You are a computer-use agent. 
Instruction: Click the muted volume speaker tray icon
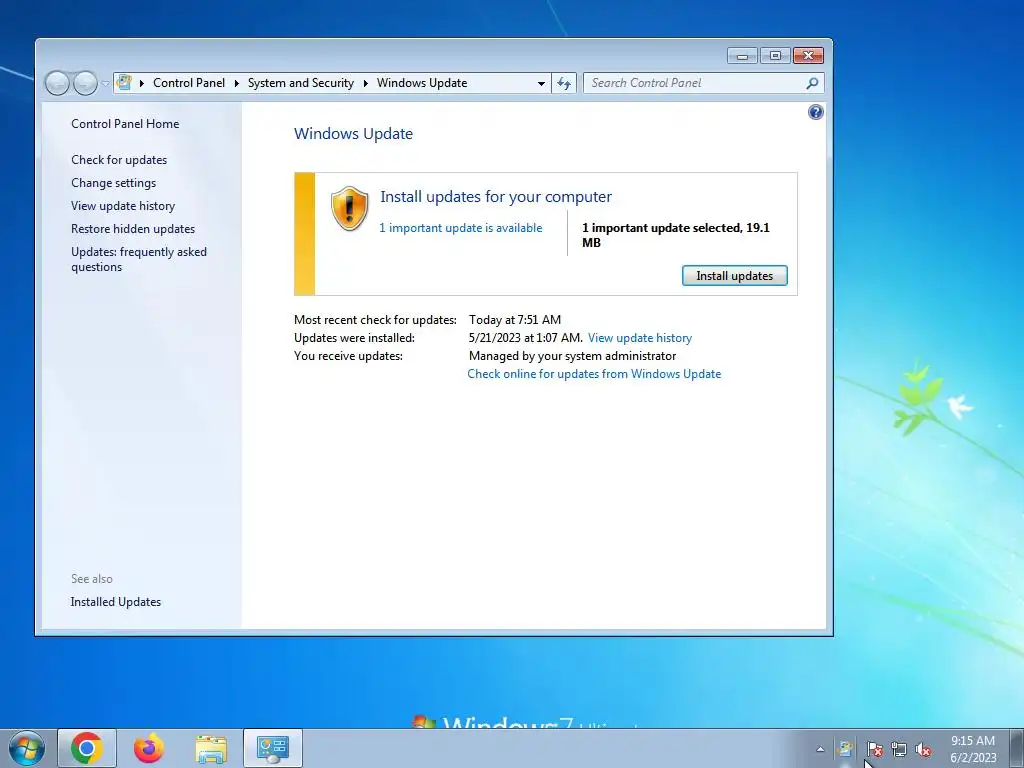[x=923, y=749]
